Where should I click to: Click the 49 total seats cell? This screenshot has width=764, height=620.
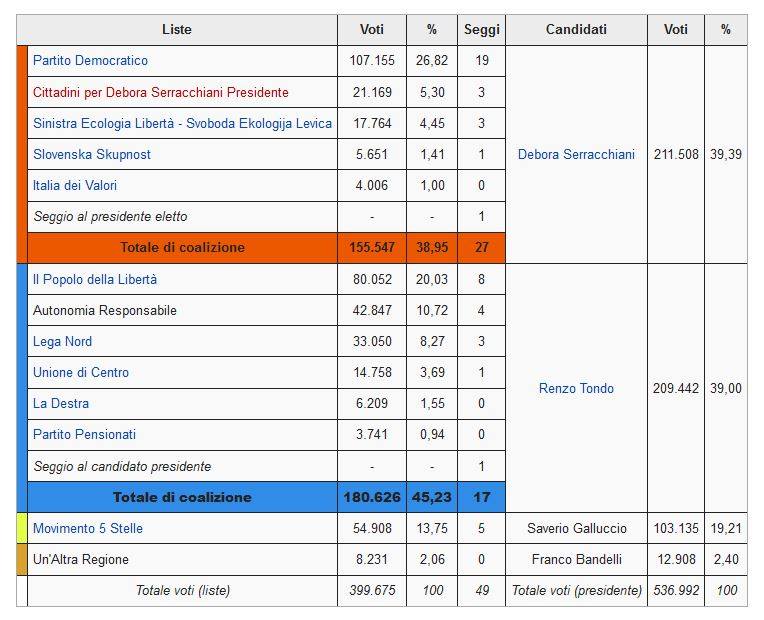pyautogui.click(x=481, y=591)
